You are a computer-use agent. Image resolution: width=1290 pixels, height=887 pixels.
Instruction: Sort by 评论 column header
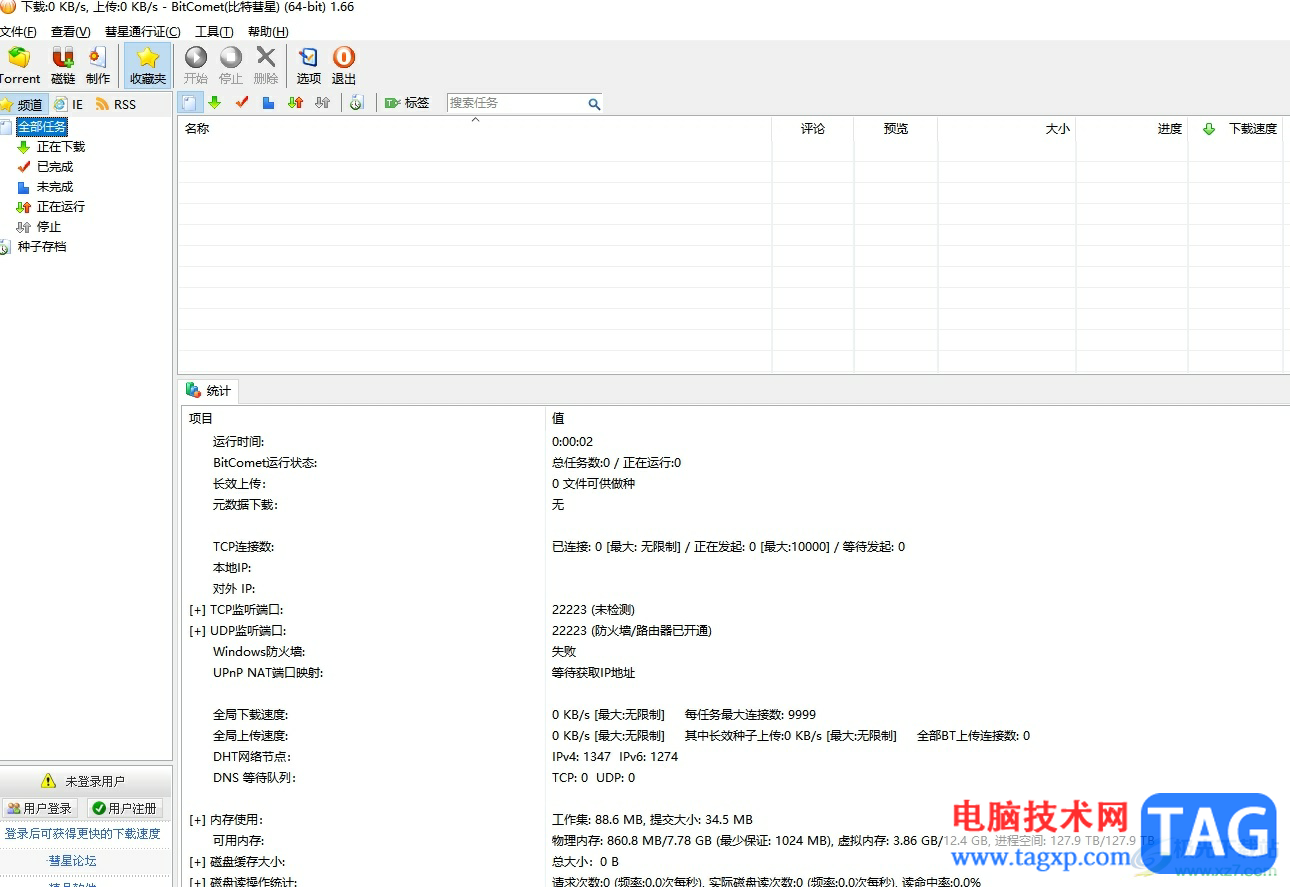[x=813, y=128]
